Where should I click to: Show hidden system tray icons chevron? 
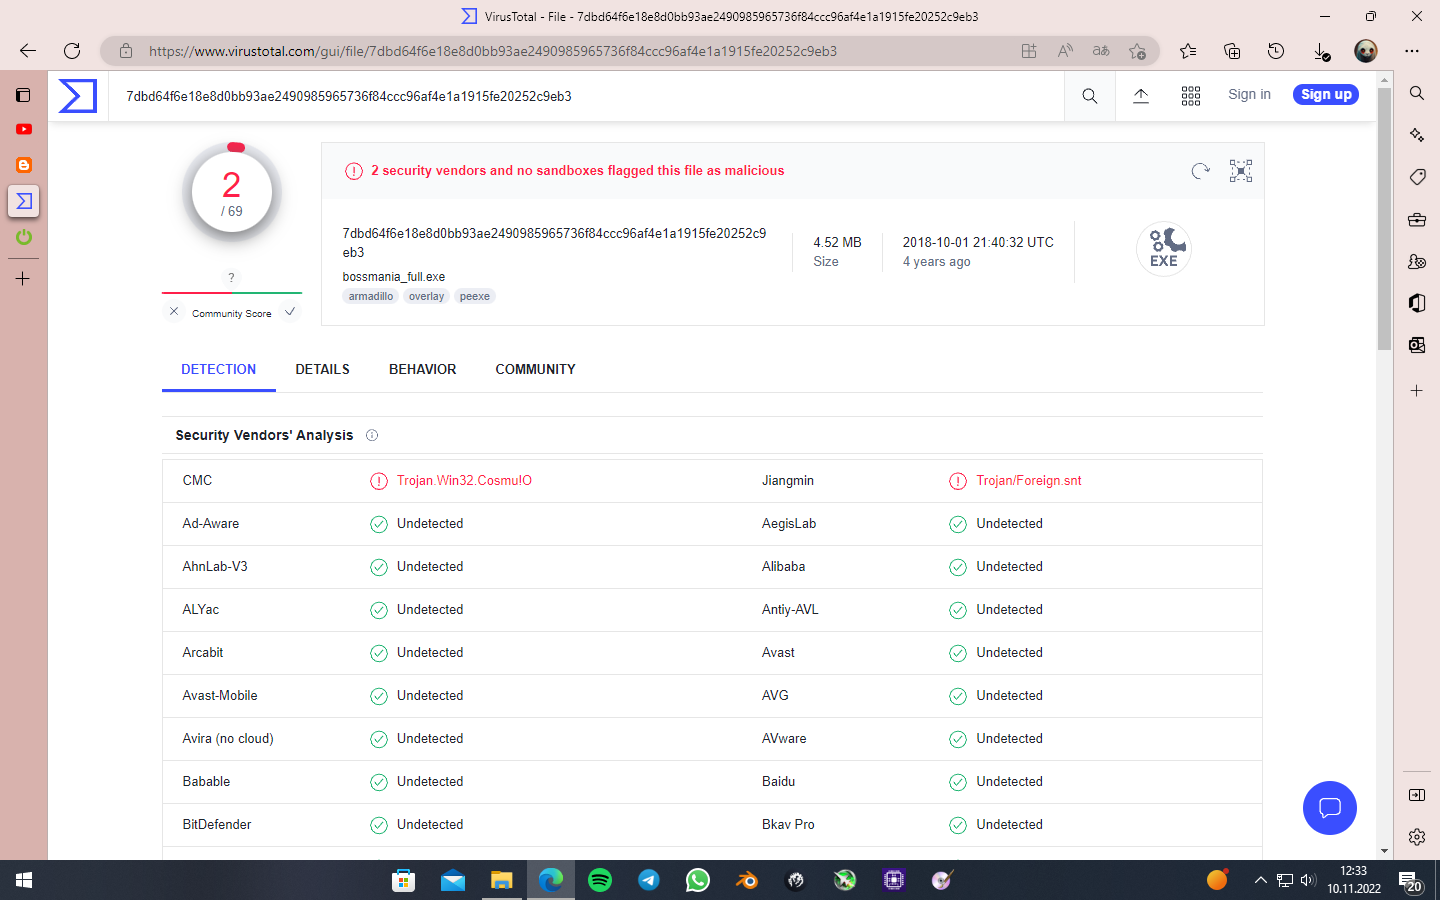[x=1260, y=880]
